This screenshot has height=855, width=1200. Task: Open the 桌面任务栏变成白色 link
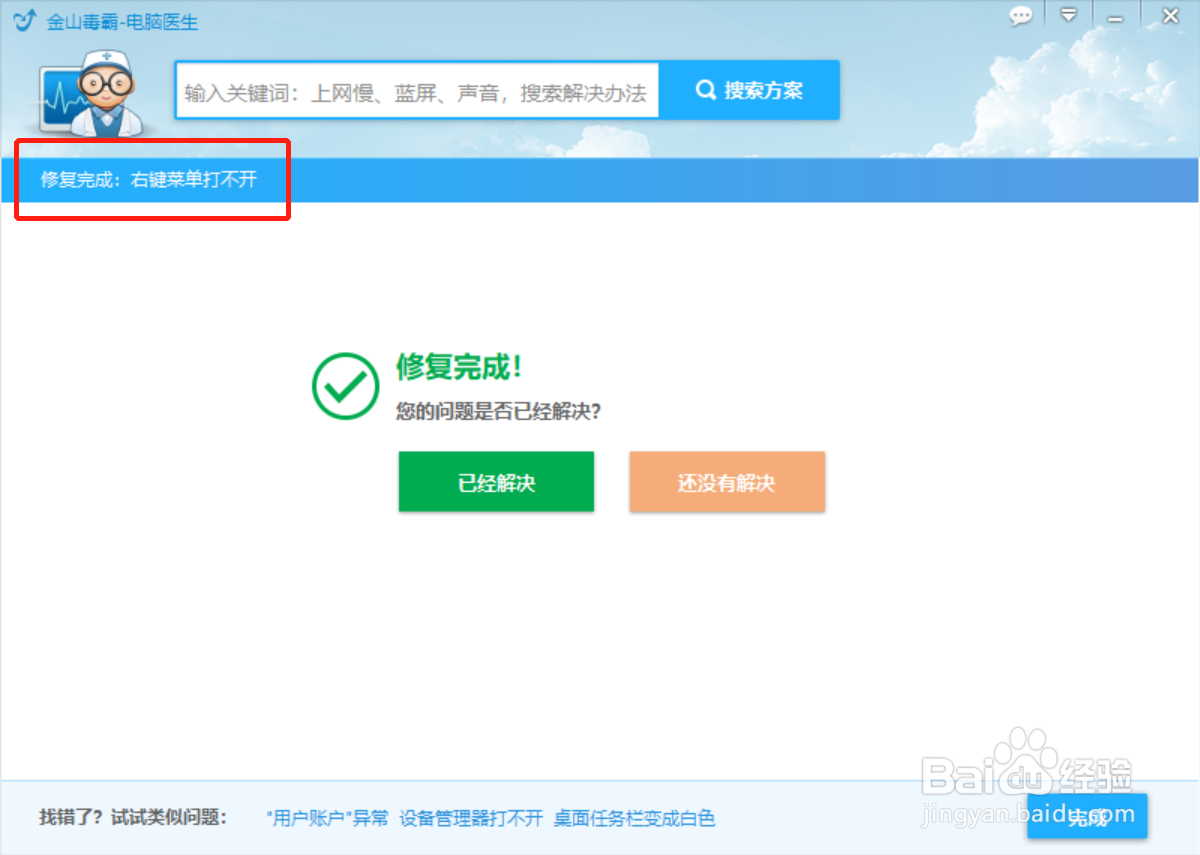point(635,818)
